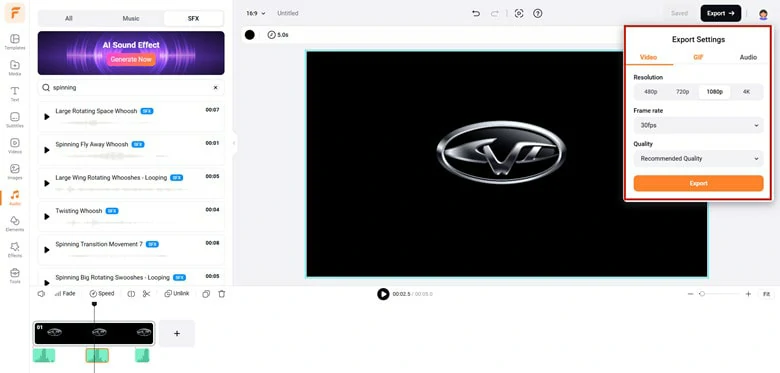Click the FlexClip logo icon
Viewport: 780px width, 373px height.
(15, 13)
